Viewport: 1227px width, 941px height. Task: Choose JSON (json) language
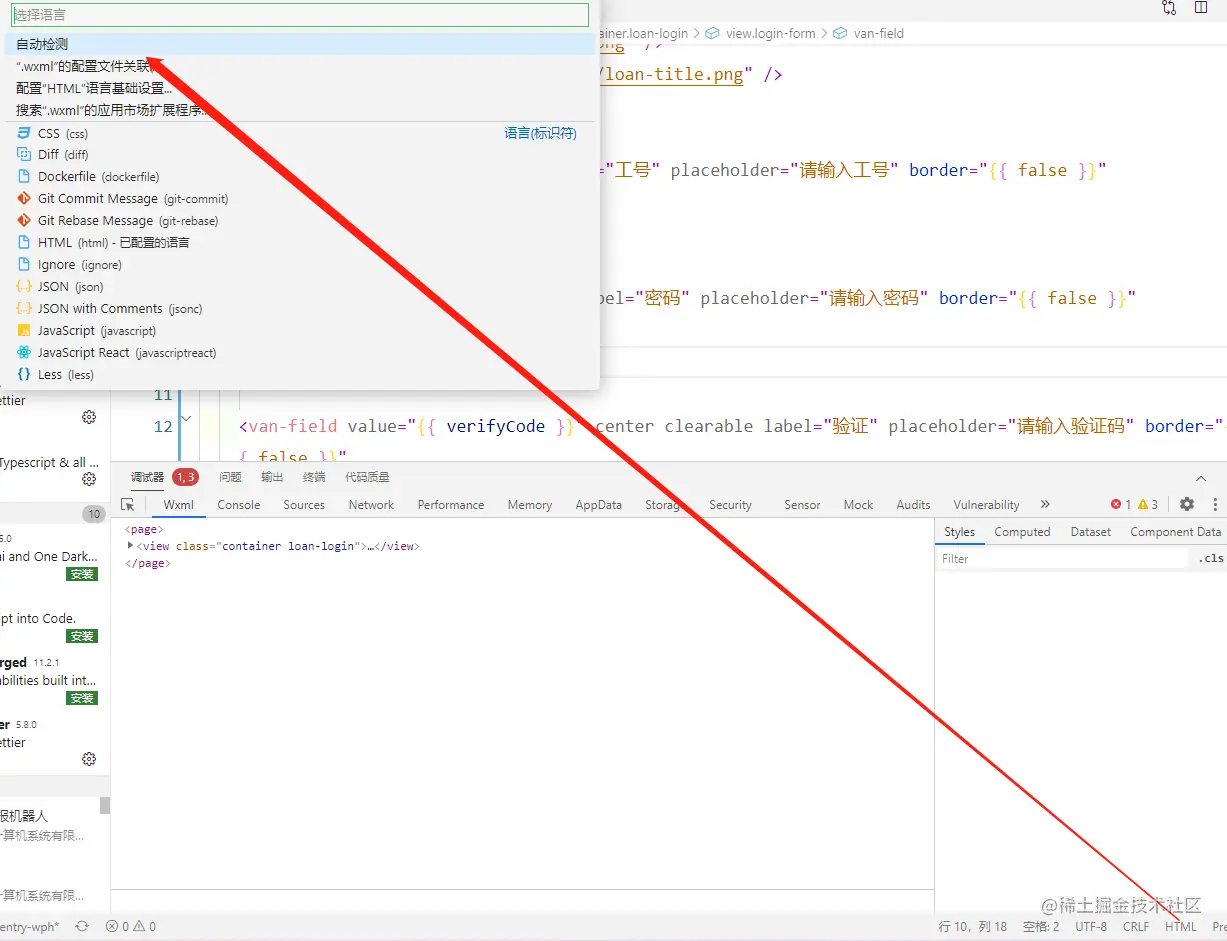(x=300, y=287)
